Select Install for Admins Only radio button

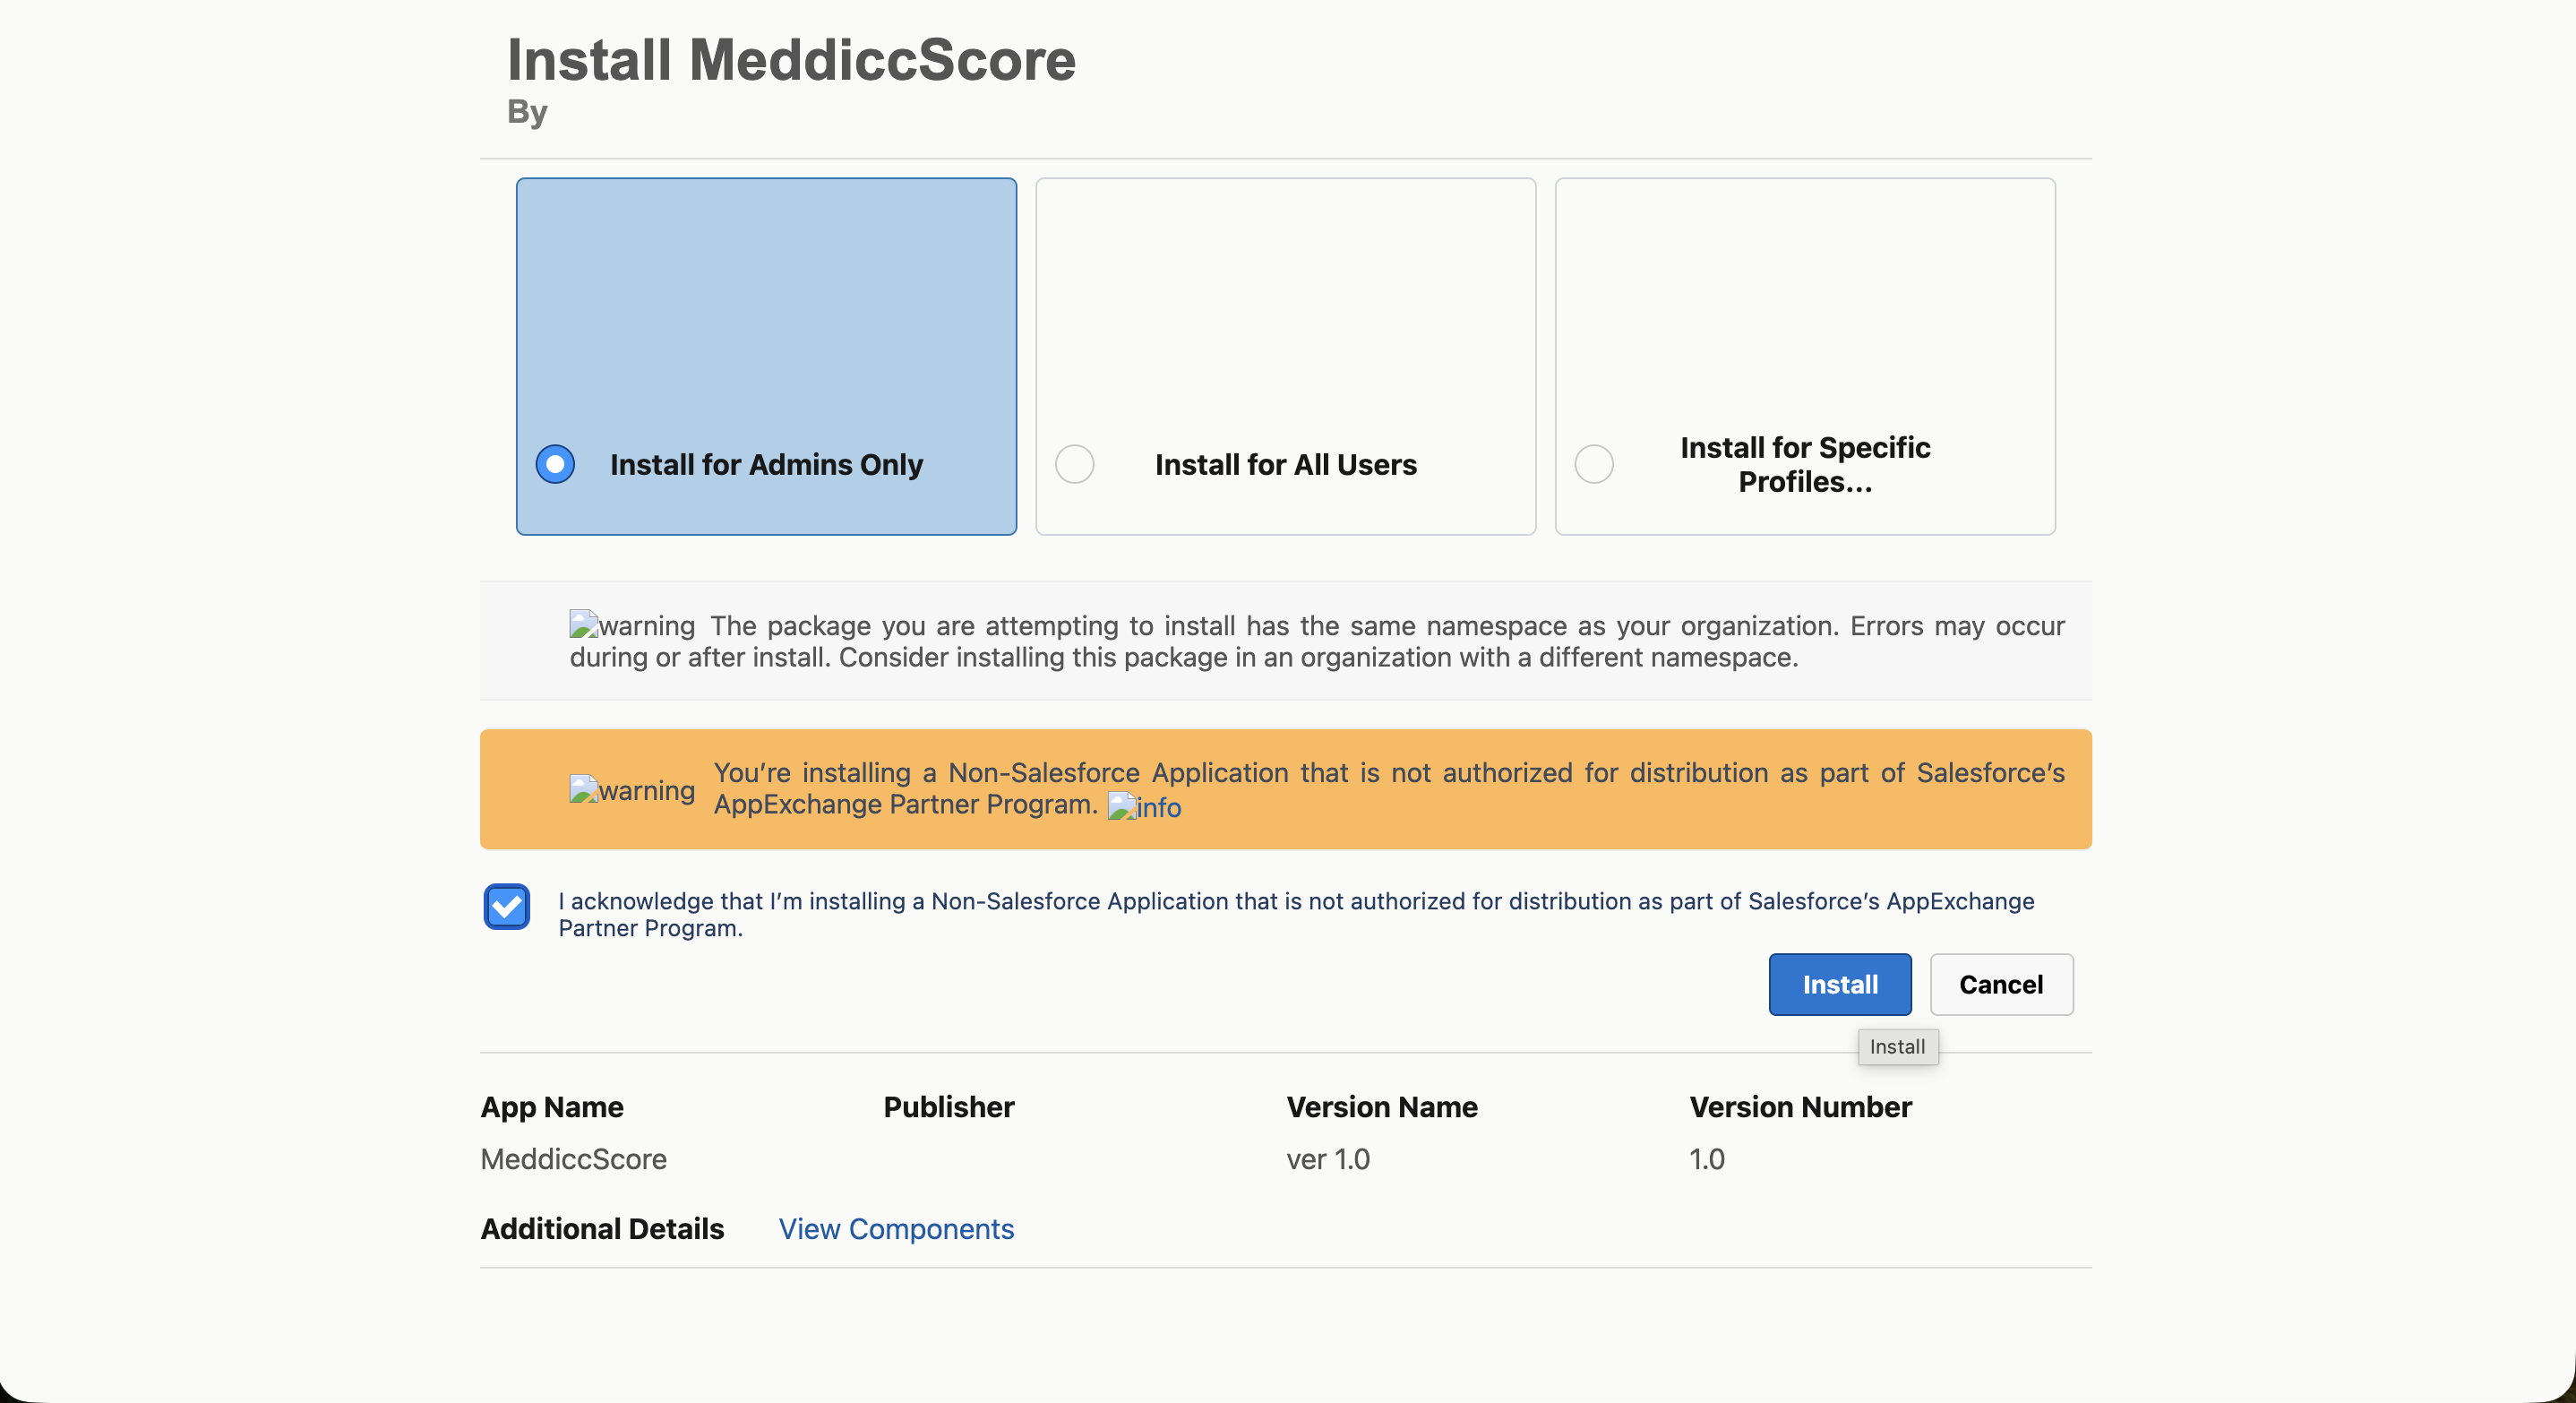(555, 464)
